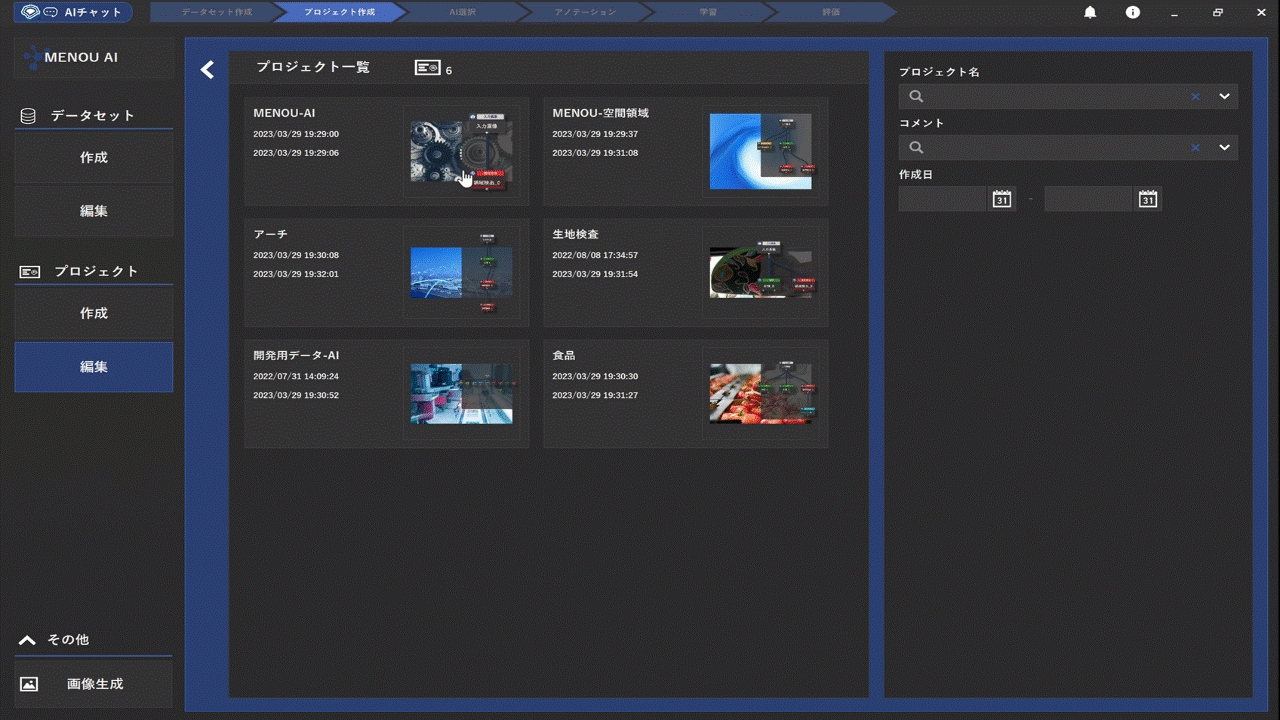Open the info icon in title bar
This screenshot has width=1280, height=720.
coord(1132,12)
